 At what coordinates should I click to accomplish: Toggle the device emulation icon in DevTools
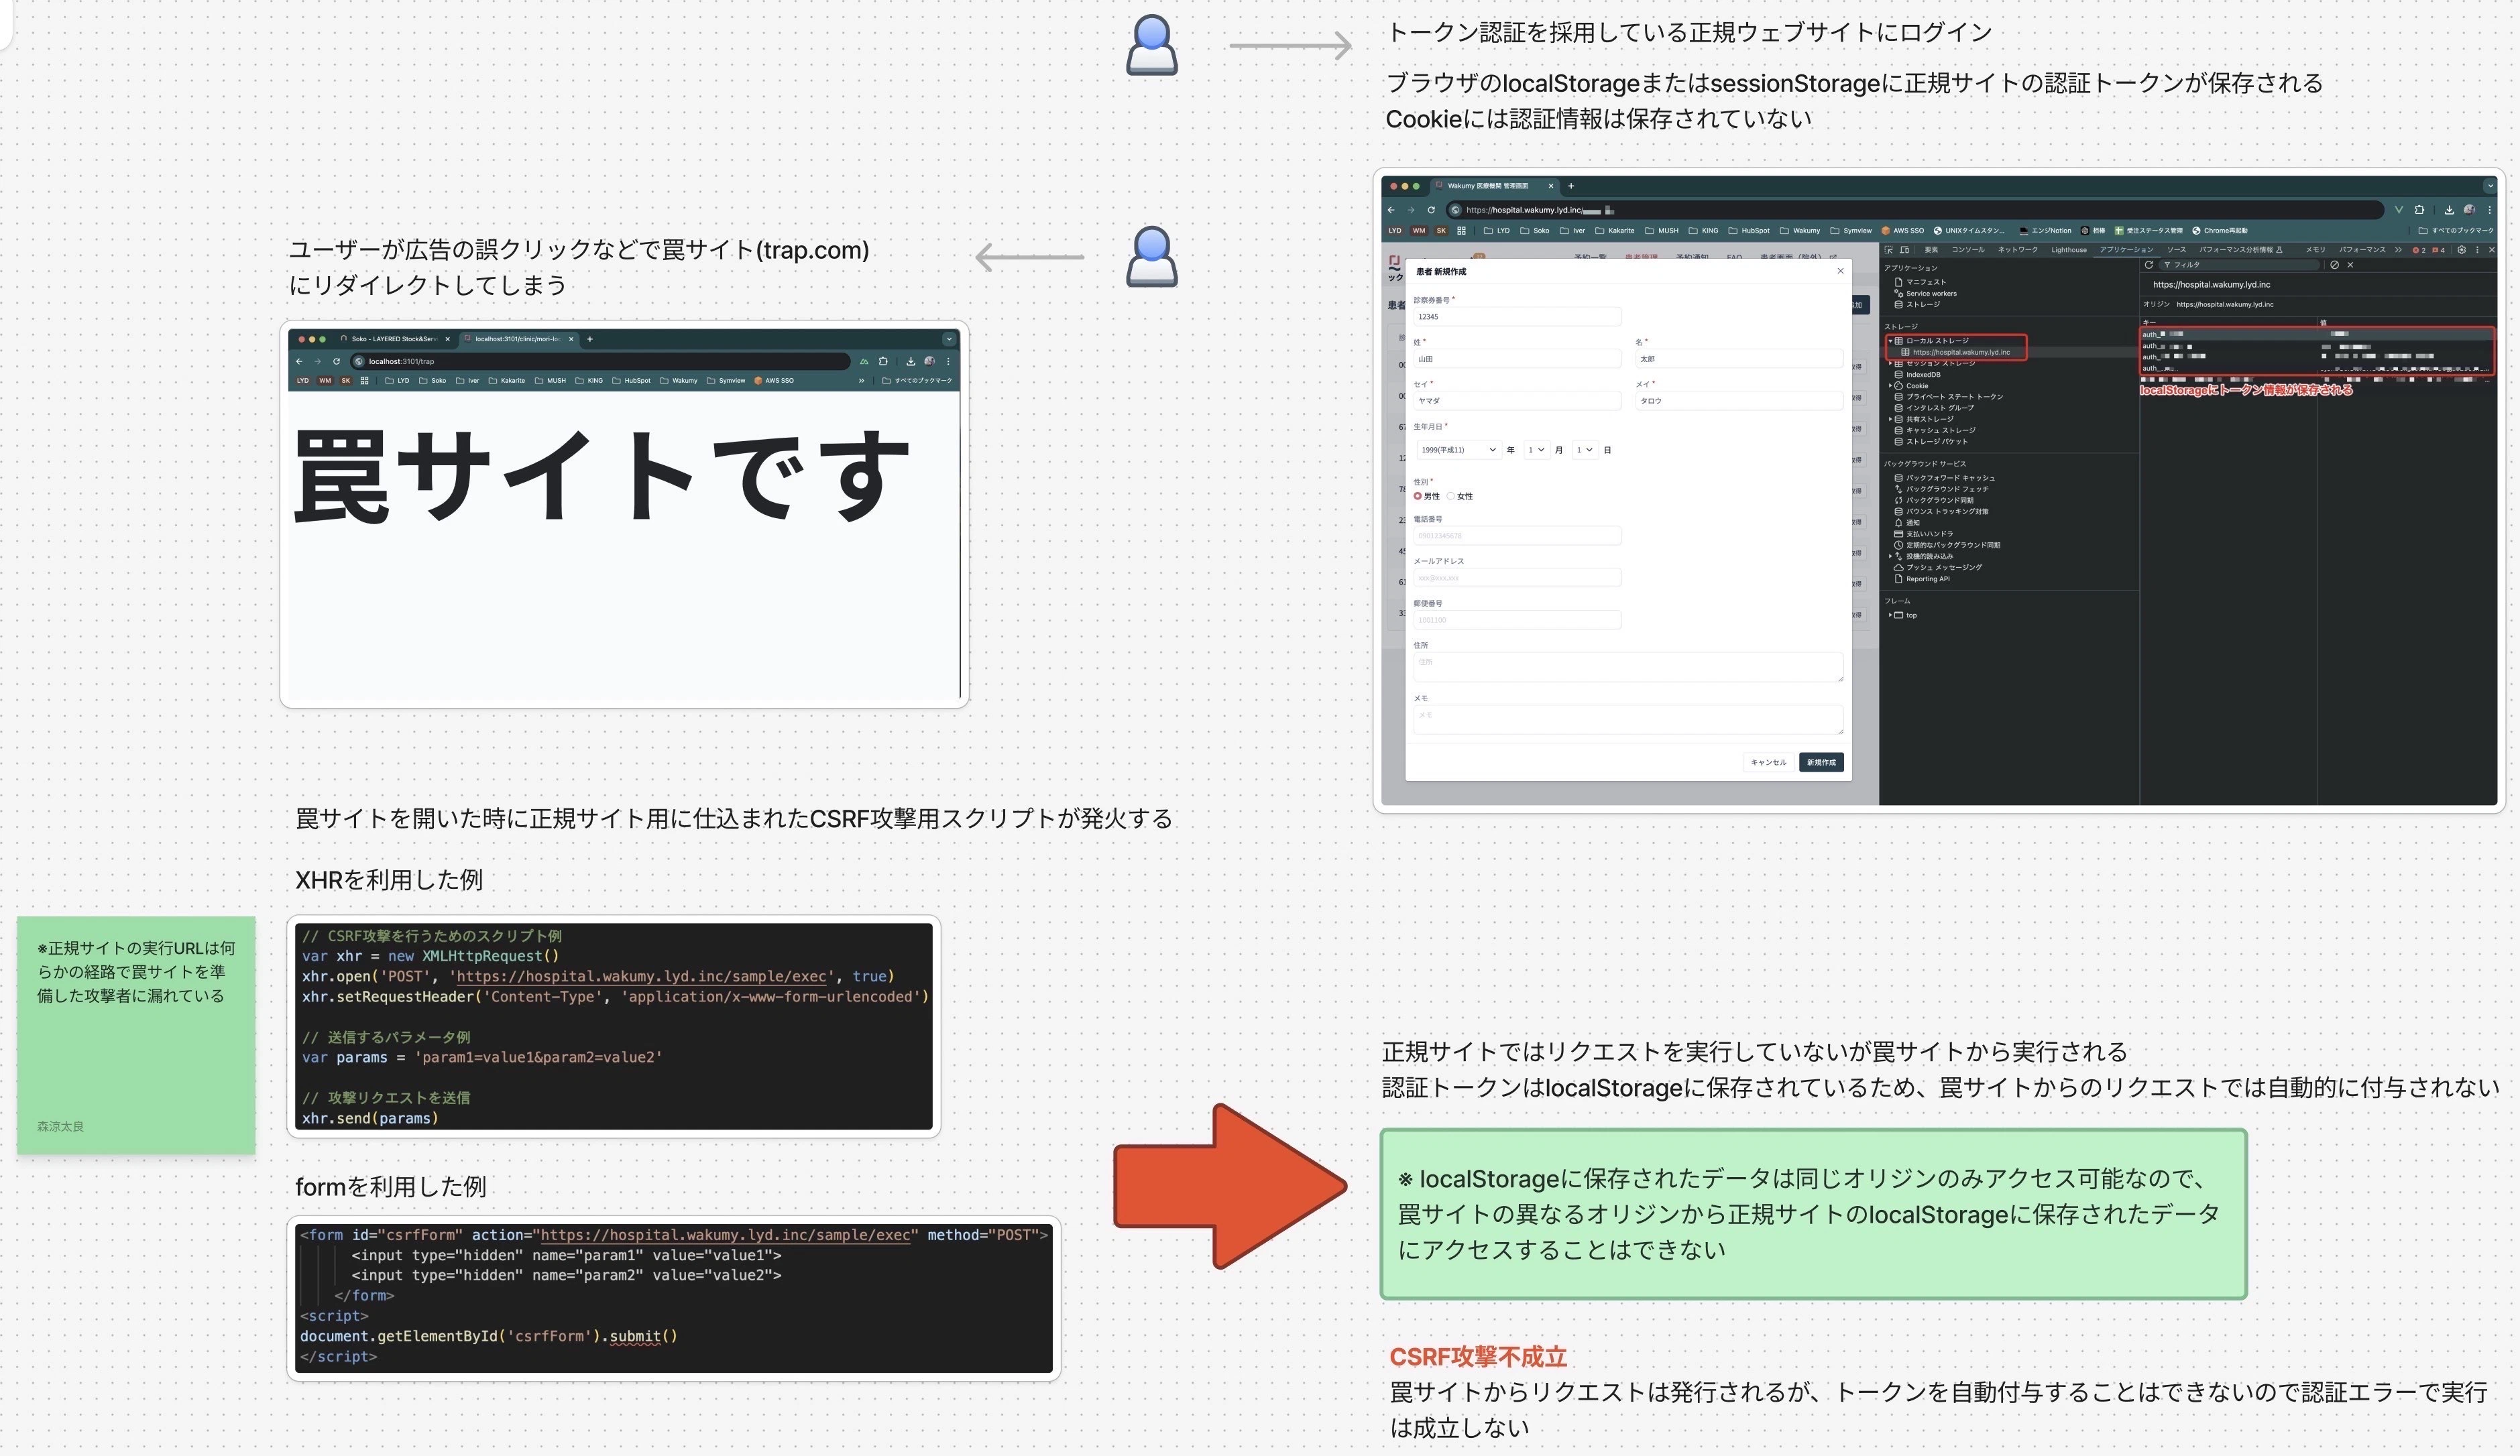click(1905, 251)
